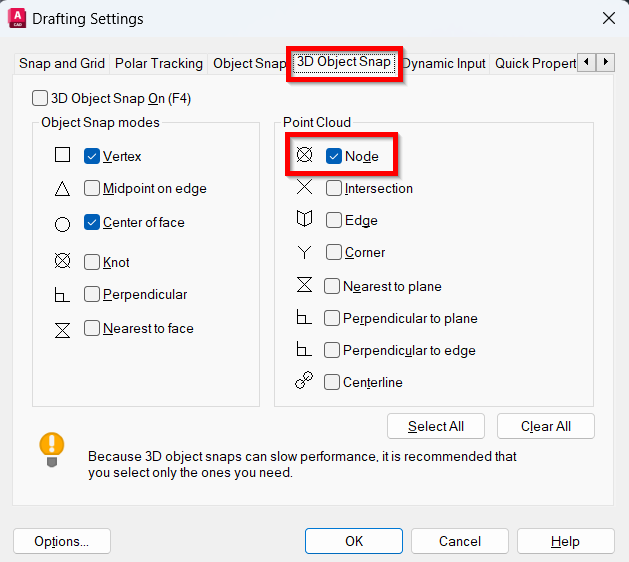Viewport: 629px width, 562px height.
Task: Click the Point Cloud Intersection X icon
Action: tap(305, 187)
